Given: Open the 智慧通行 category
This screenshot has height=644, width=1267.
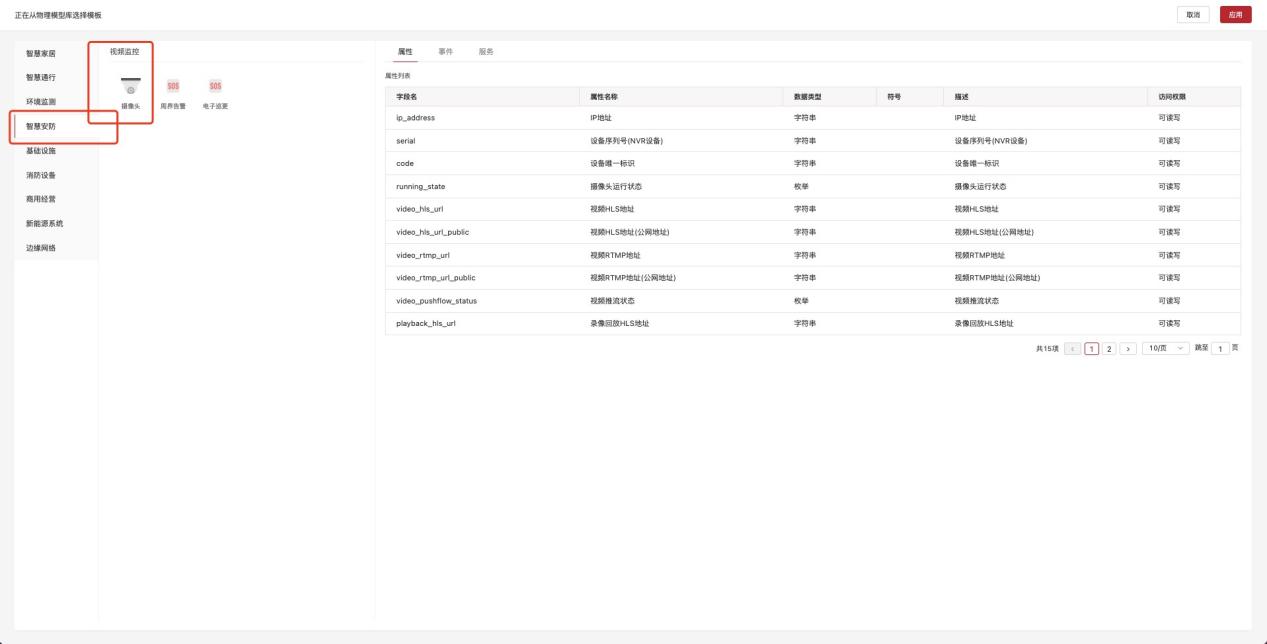Looking at the screenshot, I should (x=41, y=78).
